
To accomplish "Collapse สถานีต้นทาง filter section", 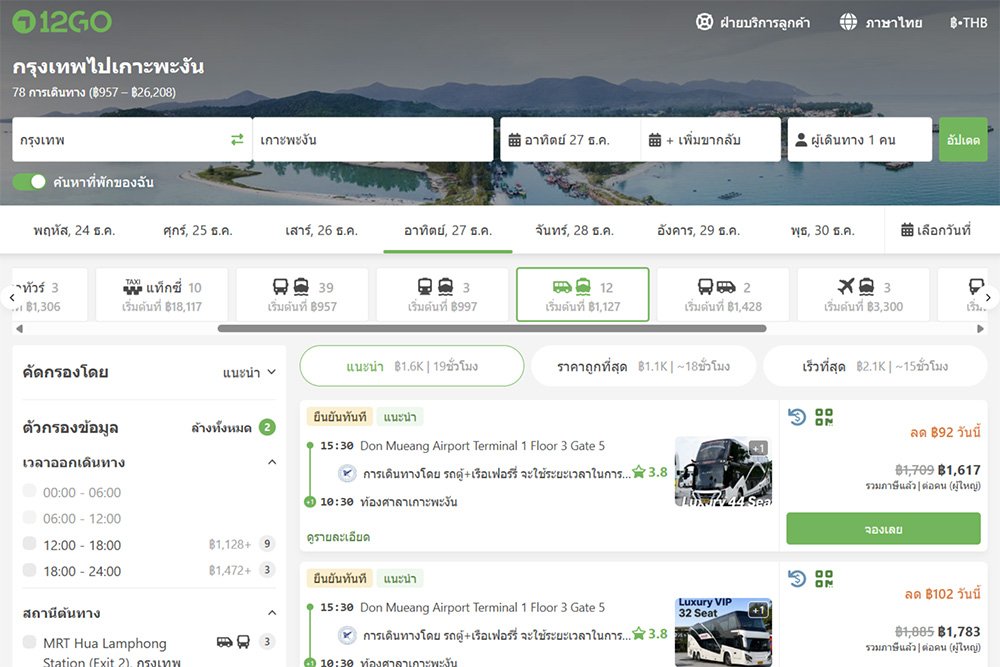I will (272, 613).
